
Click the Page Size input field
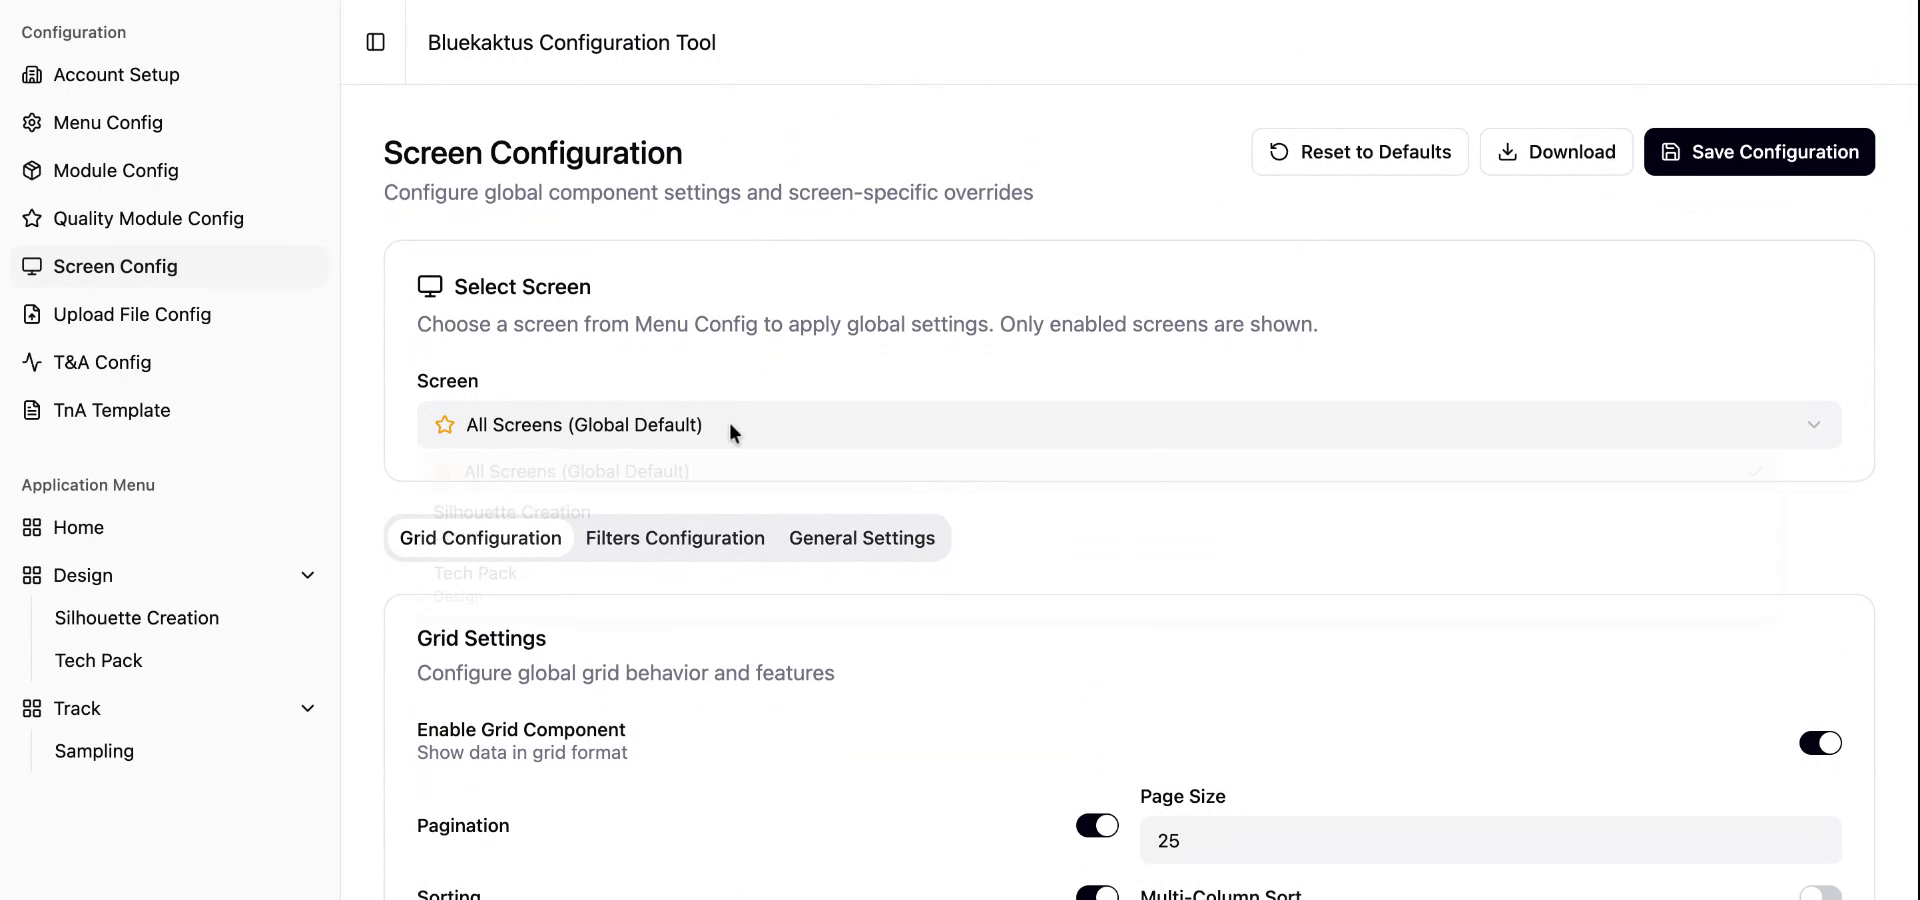(x=1488, y=840)
